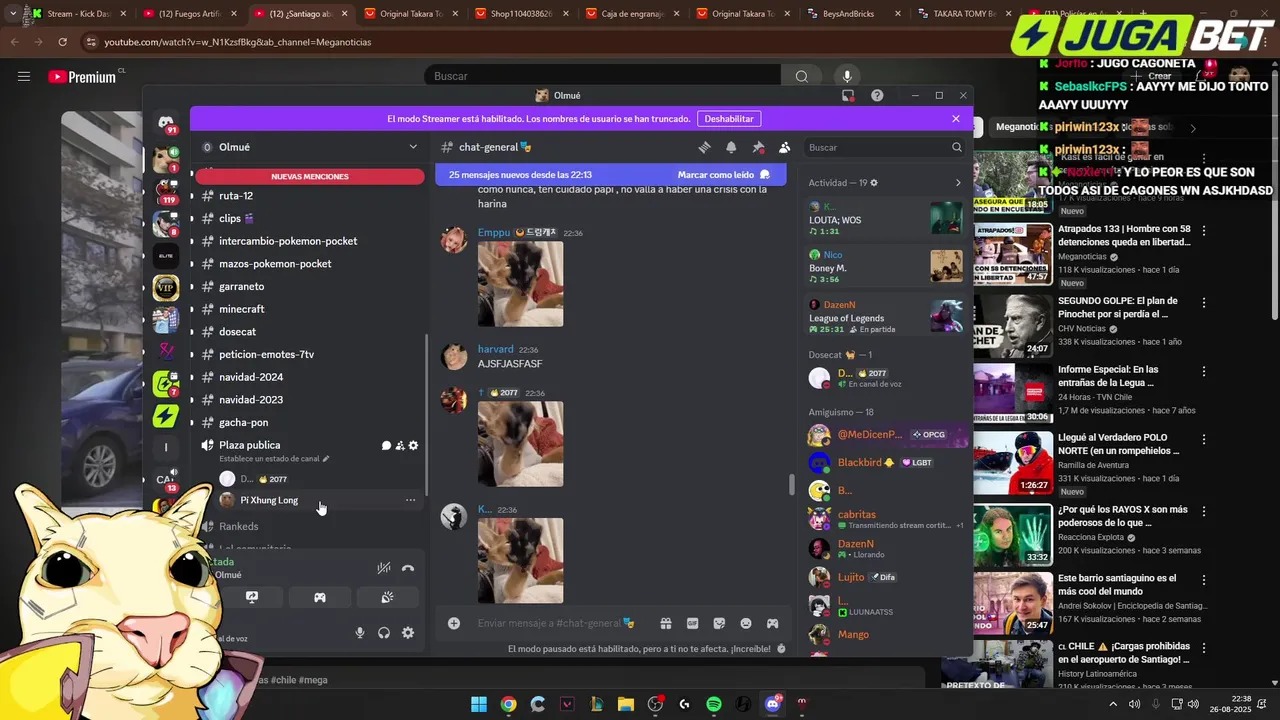
Task: Open the gift Nitro icon
Action: coord(666,623)
